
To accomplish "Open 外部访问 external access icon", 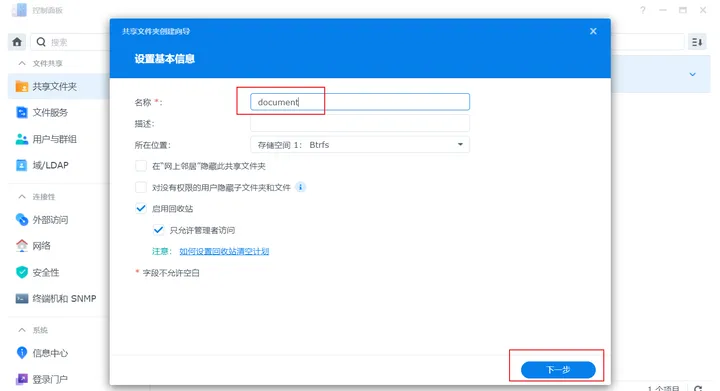I will click(x=22, y=220).
